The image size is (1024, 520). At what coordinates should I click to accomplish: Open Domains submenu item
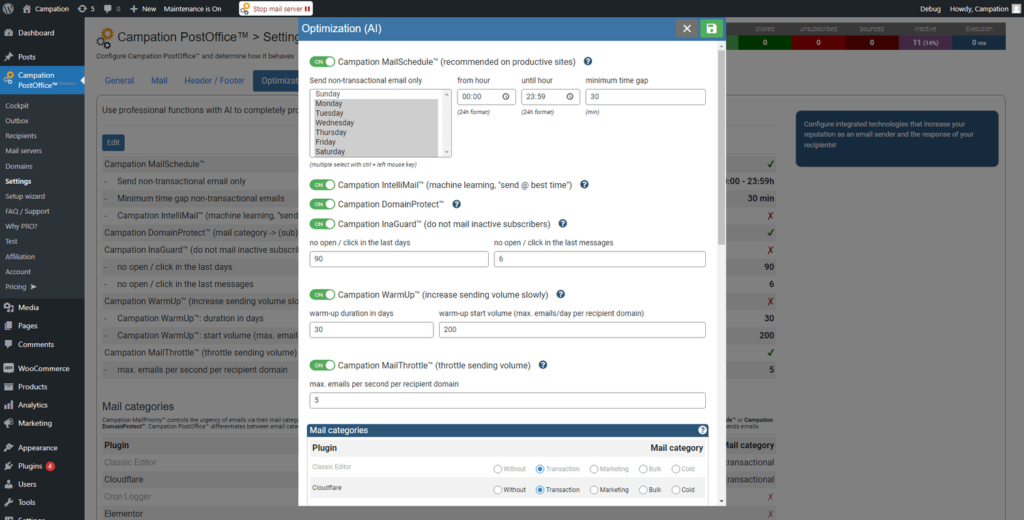pyautogui.click(x=19, y=166)
